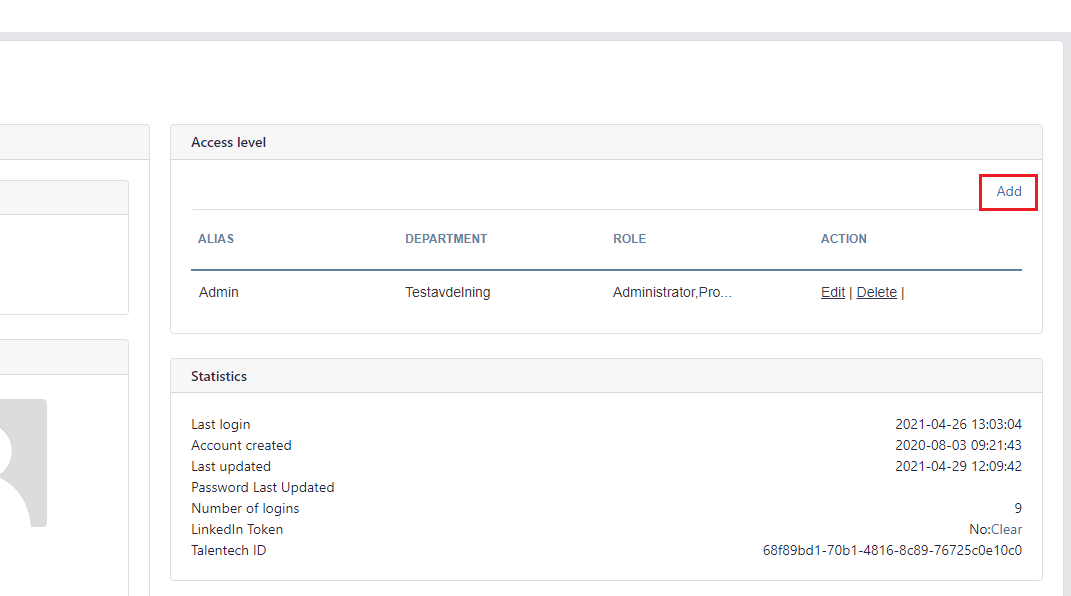The width and height of the screenshot is (1071, 596).
Task: Sort by the ALIAS column header
Action: pos(216,239)
